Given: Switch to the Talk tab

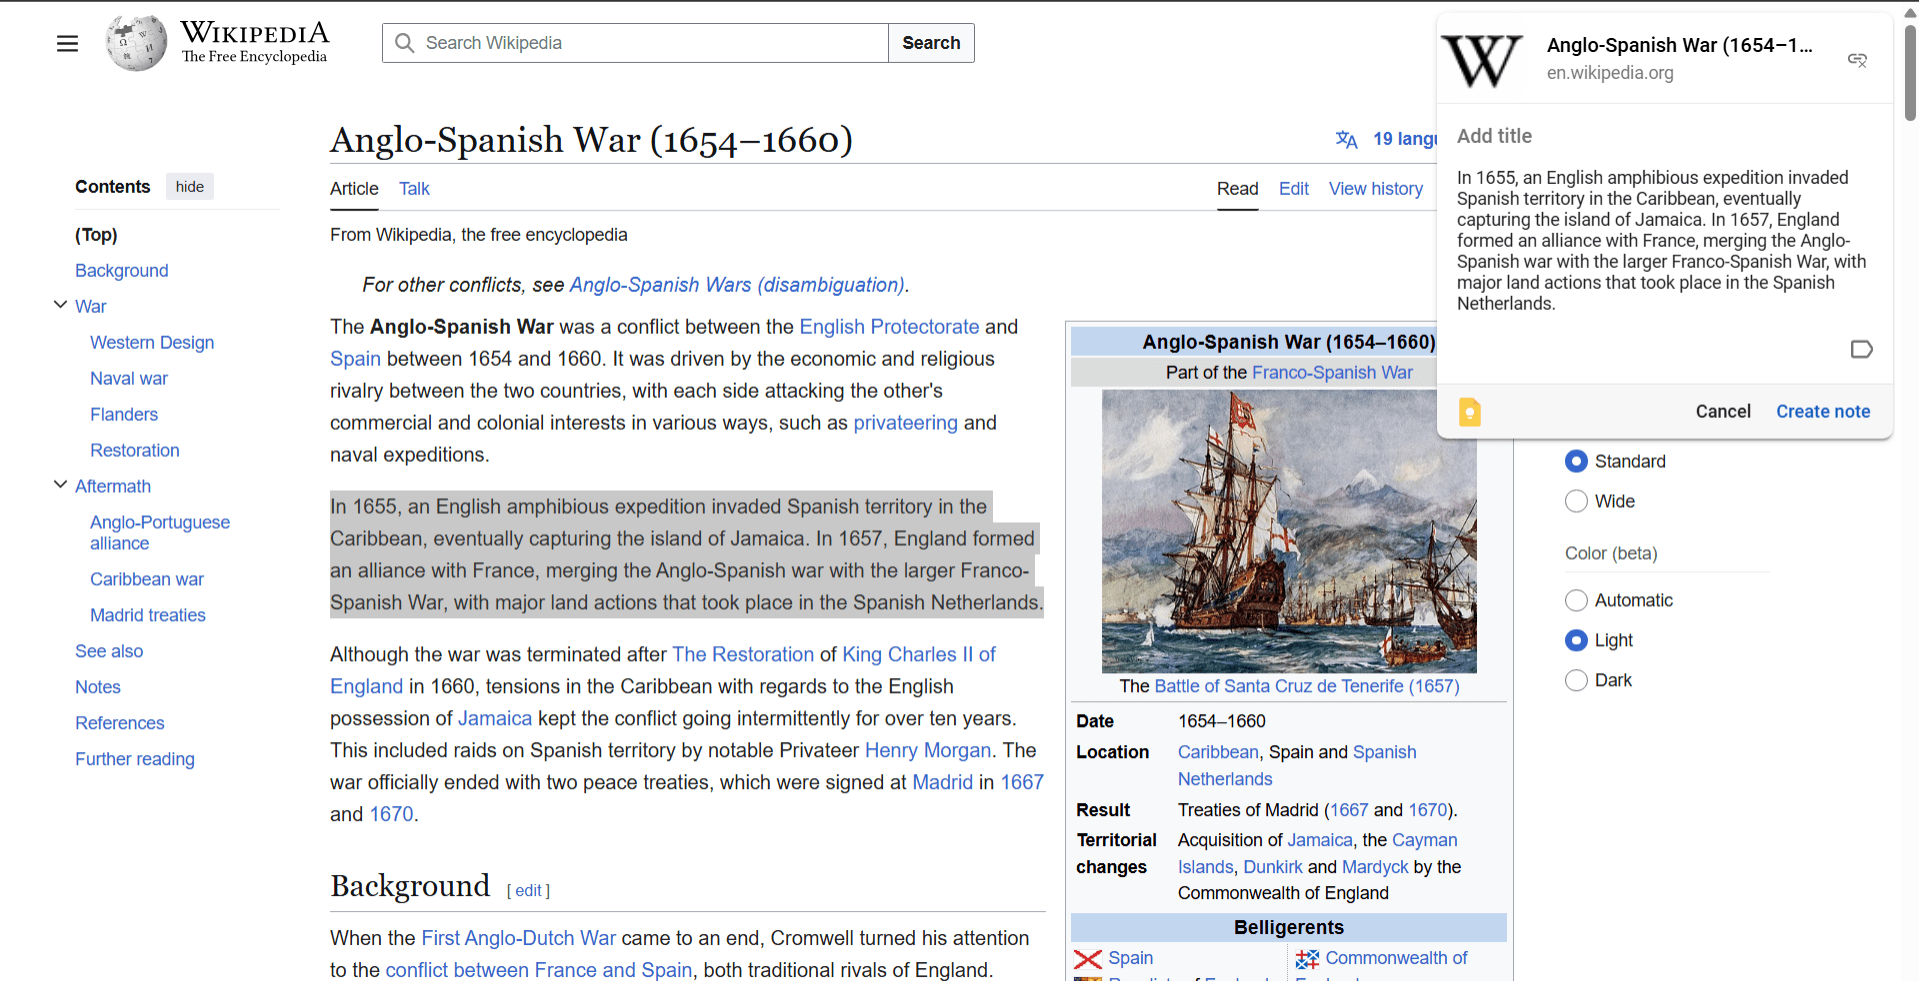Looking at the screenshot, I should coord(414,189).
